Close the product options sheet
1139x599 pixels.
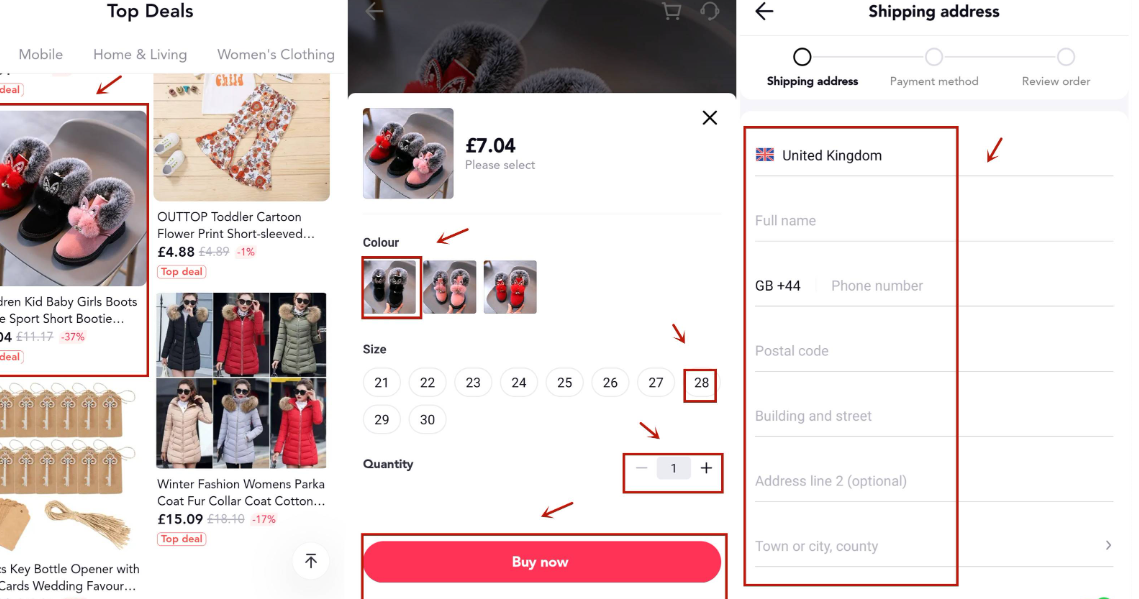tap(710, 118)
